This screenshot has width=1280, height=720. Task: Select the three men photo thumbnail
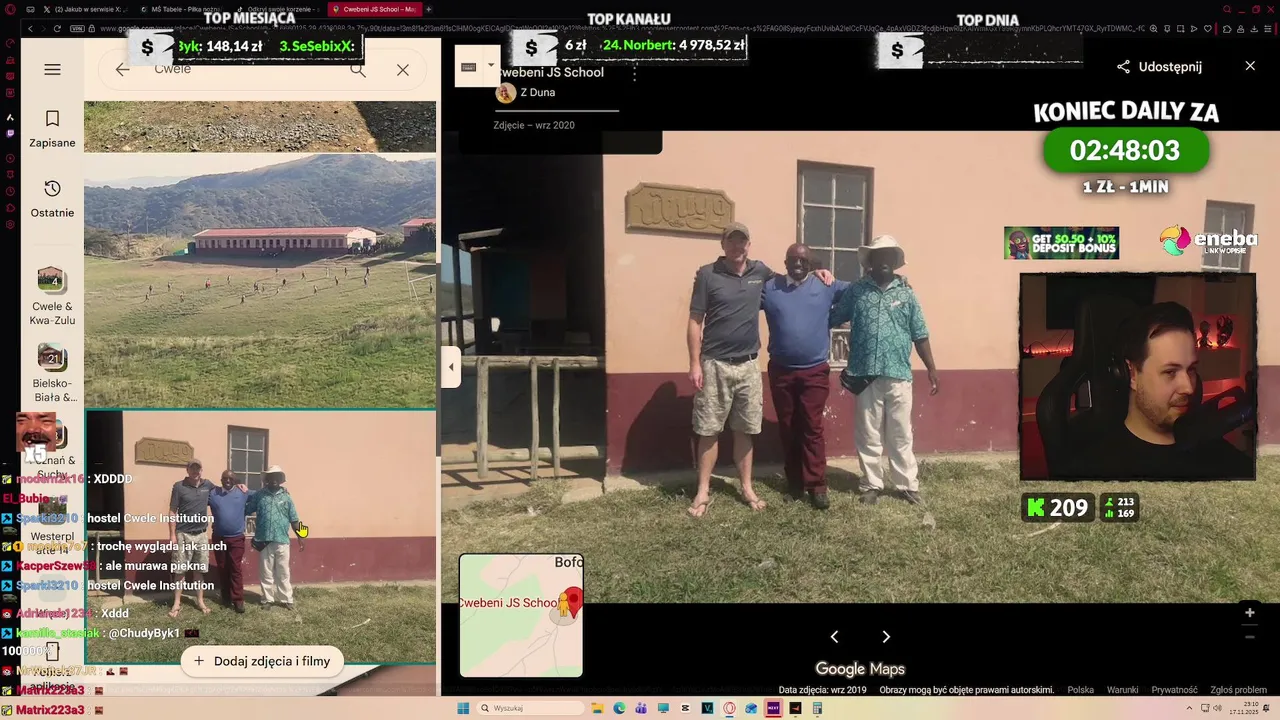pyautogui.click(x=260, y=537)
